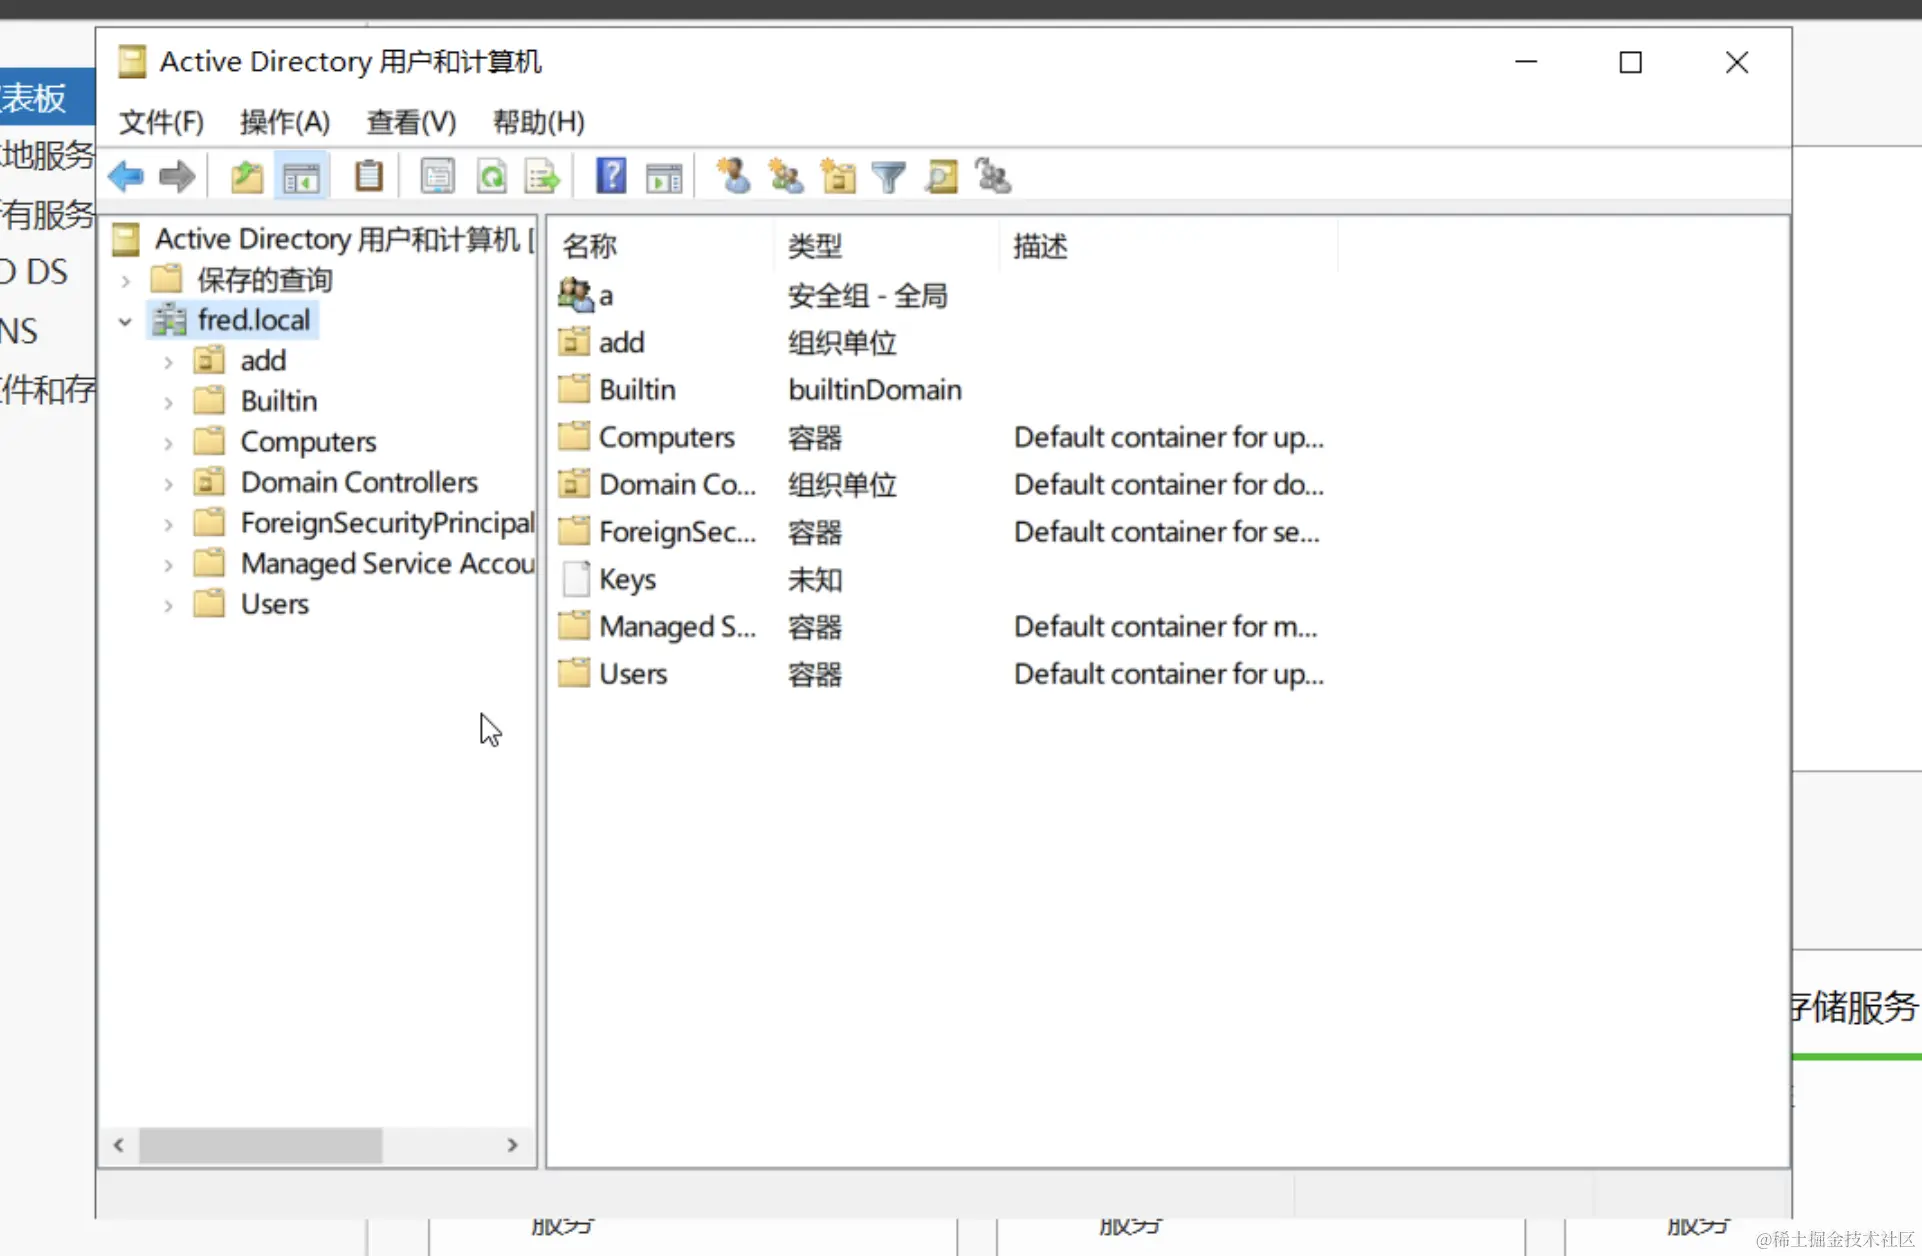
Task: Click the Export list icon
Action: point(542,177)
